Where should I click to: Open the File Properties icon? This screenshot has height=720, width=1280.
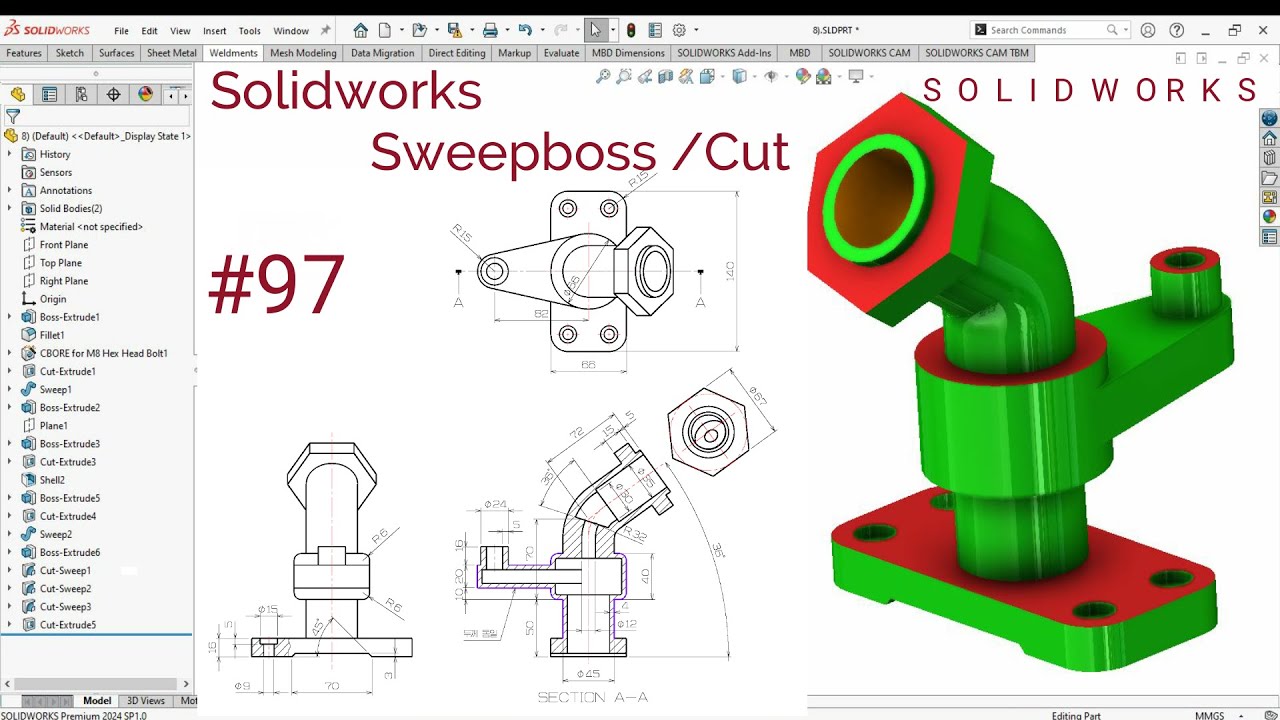tap(655, 30)
